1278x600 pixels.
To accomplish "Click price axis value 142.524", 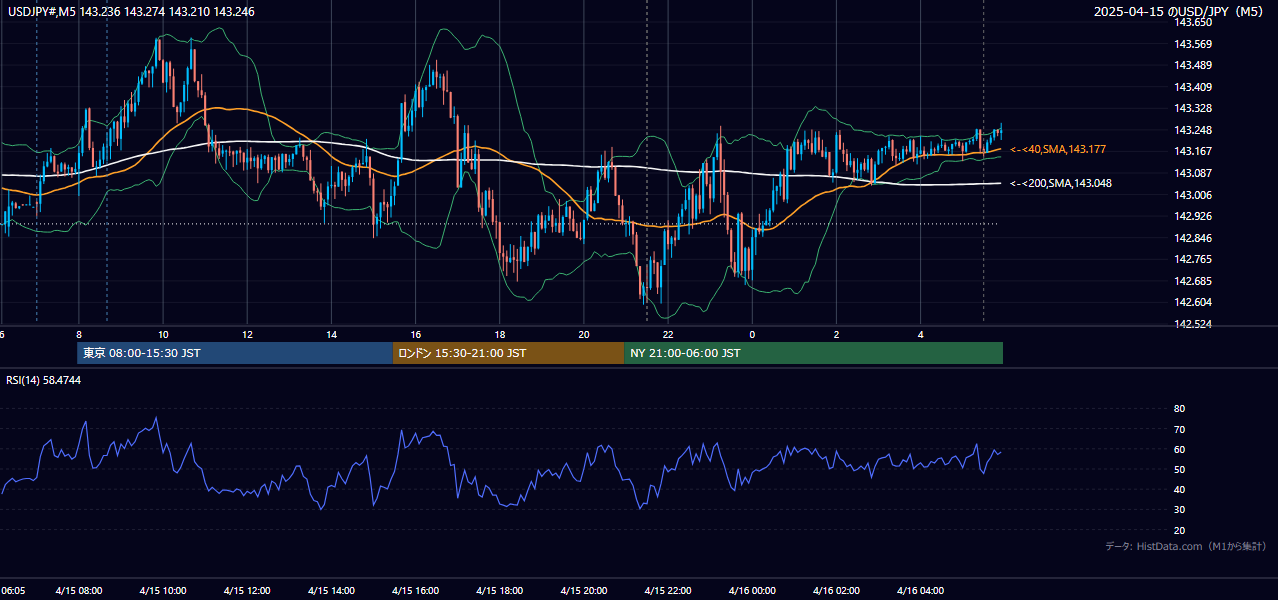I will click(x=1192, y=324).
